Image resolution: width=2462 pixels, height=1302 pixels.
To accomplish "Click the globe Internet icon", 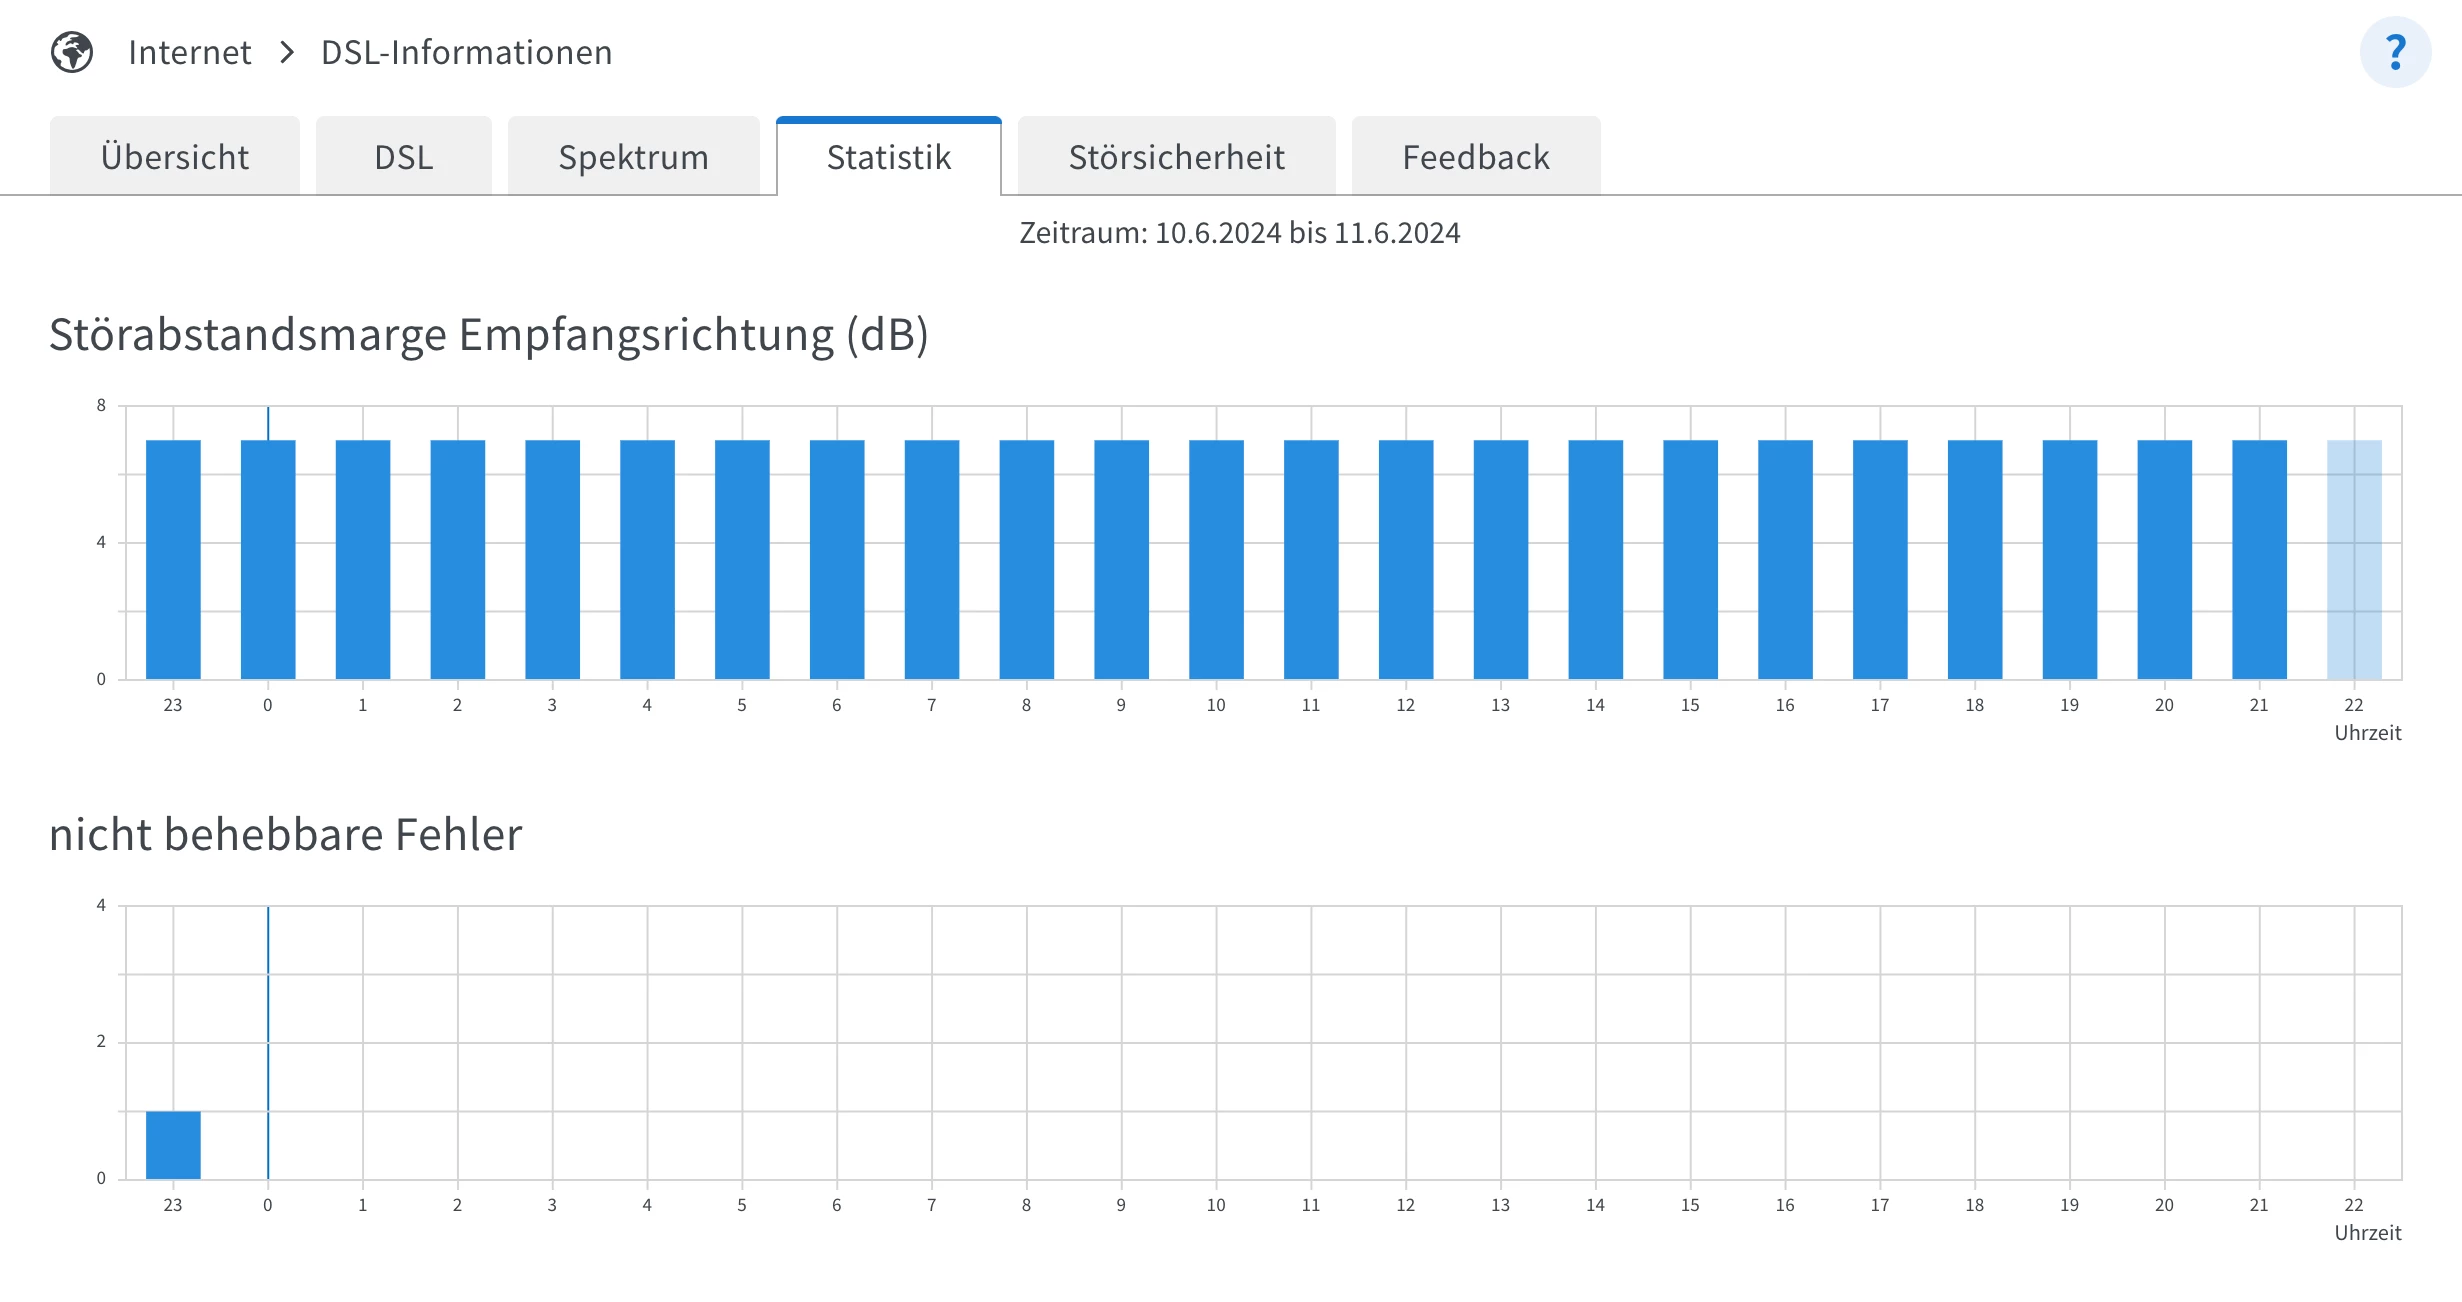I will 72,52.
